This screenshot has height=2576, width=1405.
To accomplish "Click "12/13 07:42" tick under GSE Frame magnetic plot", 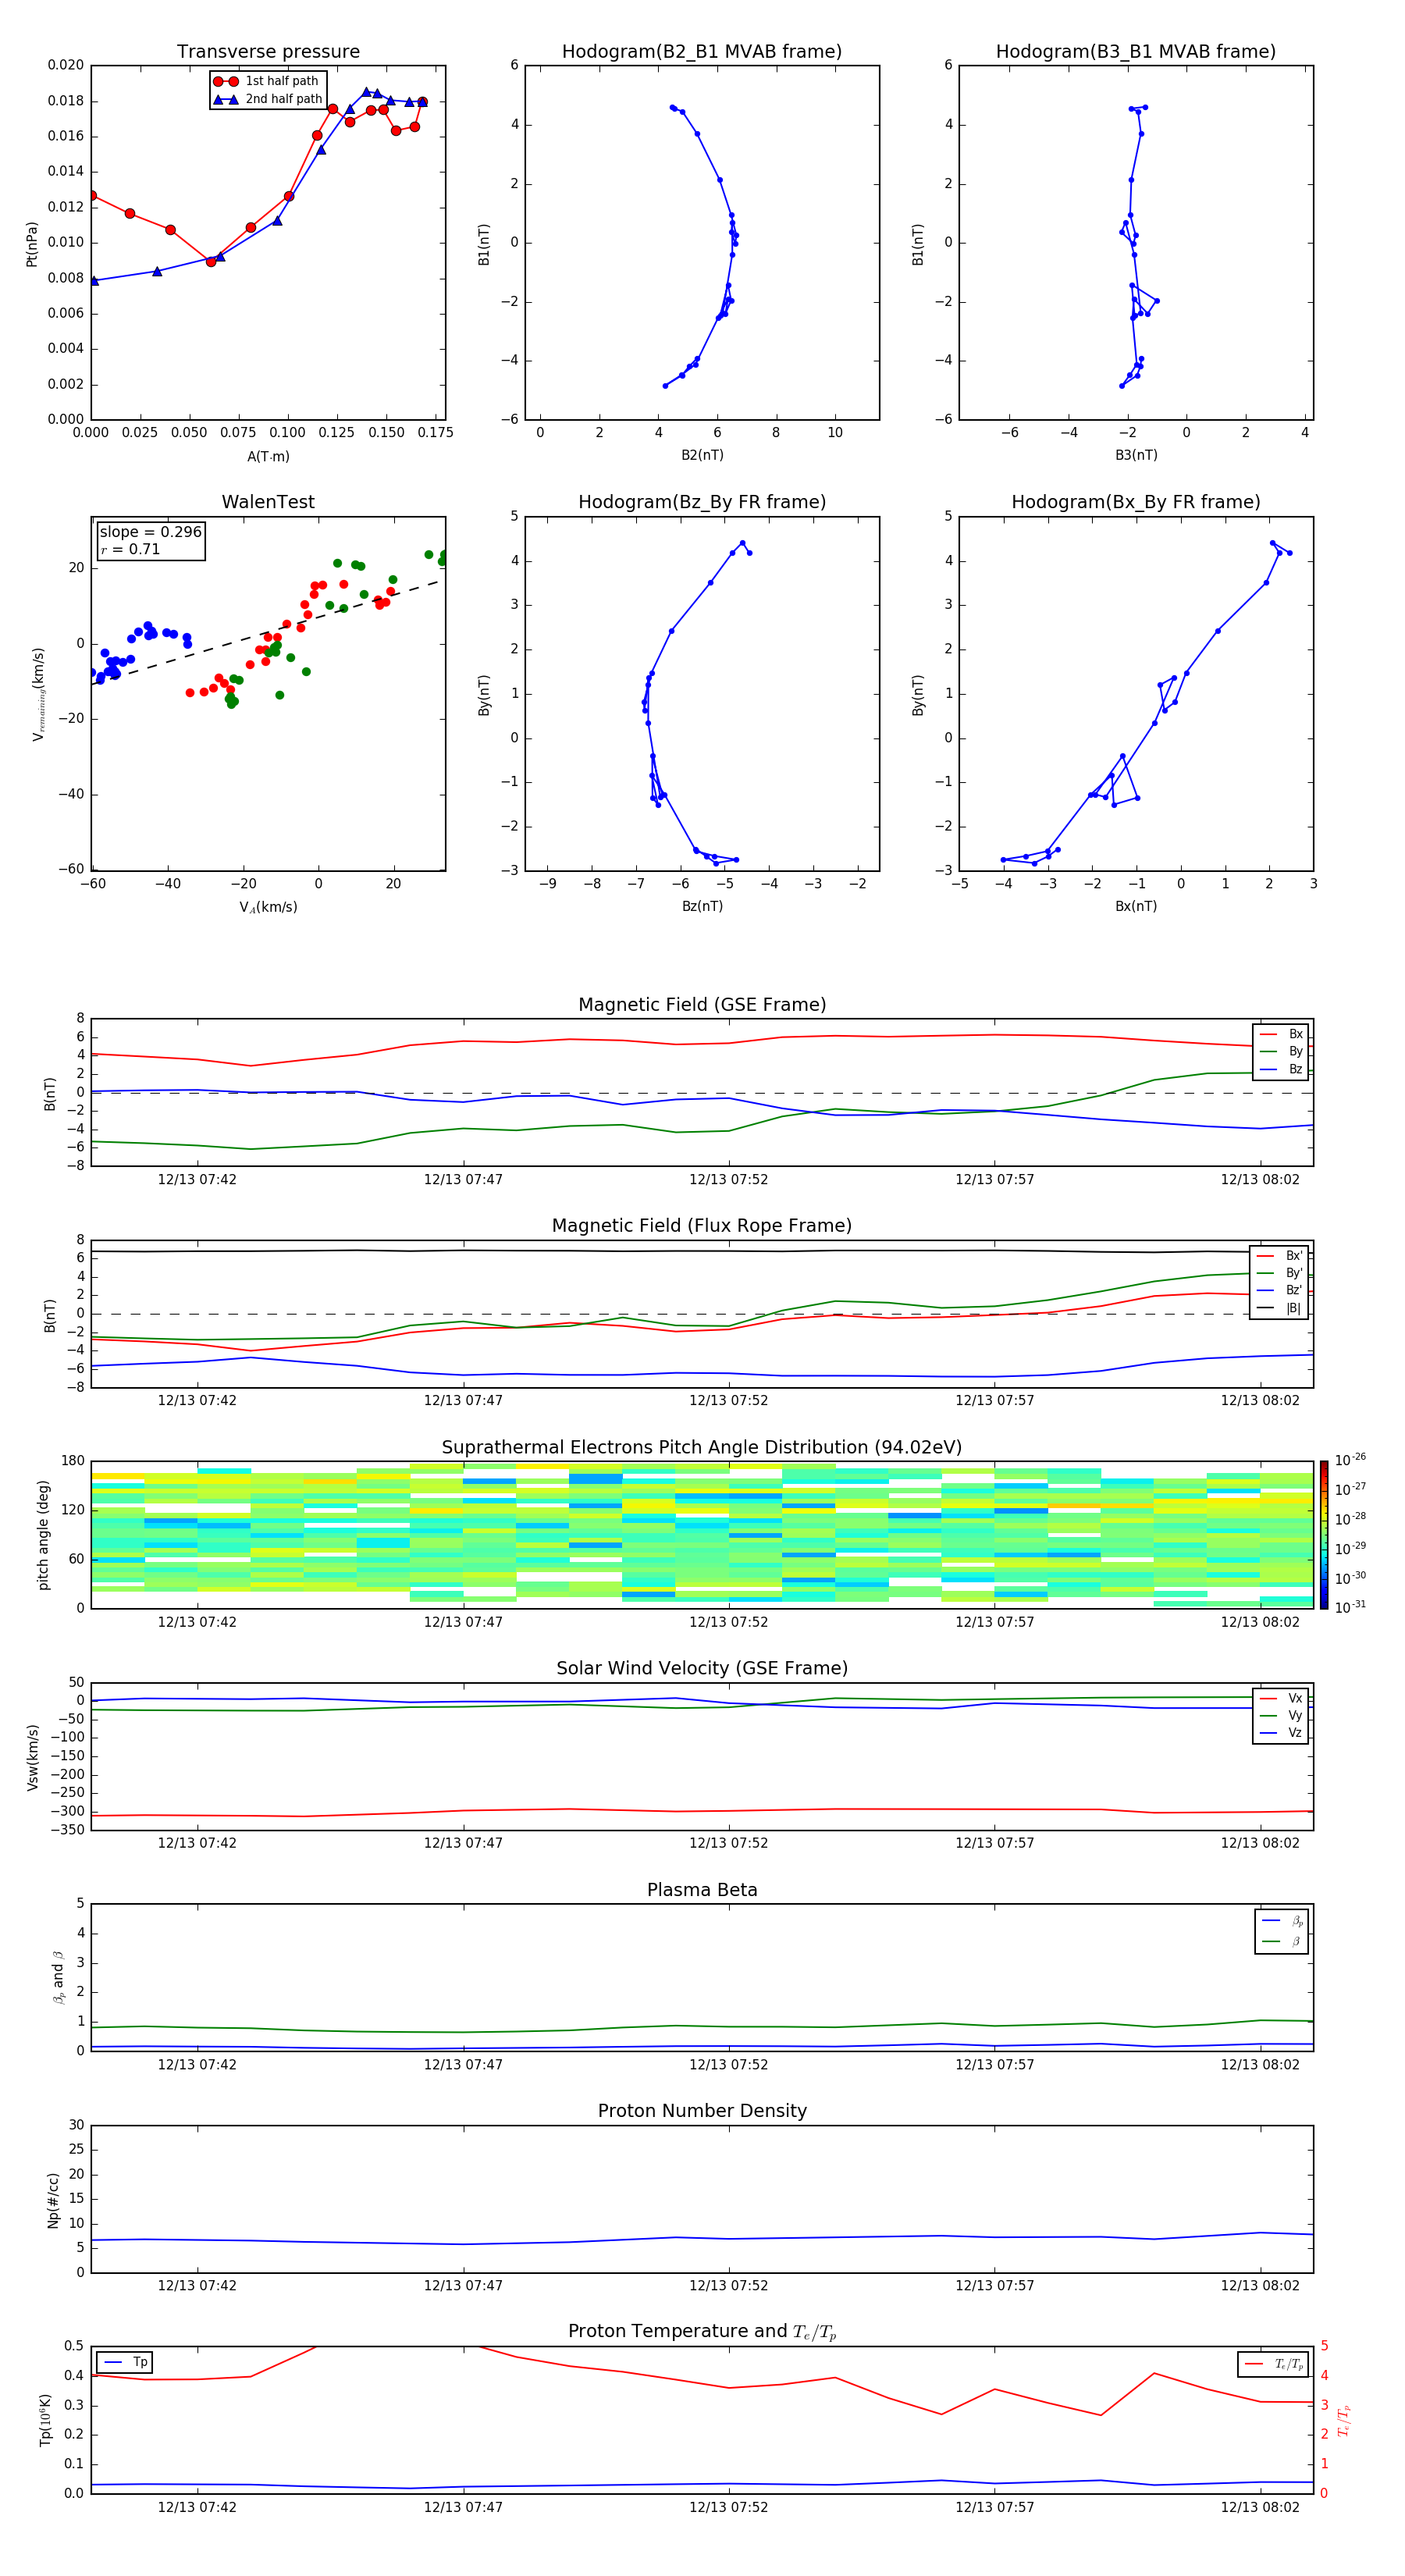I will pos(197,1180).
